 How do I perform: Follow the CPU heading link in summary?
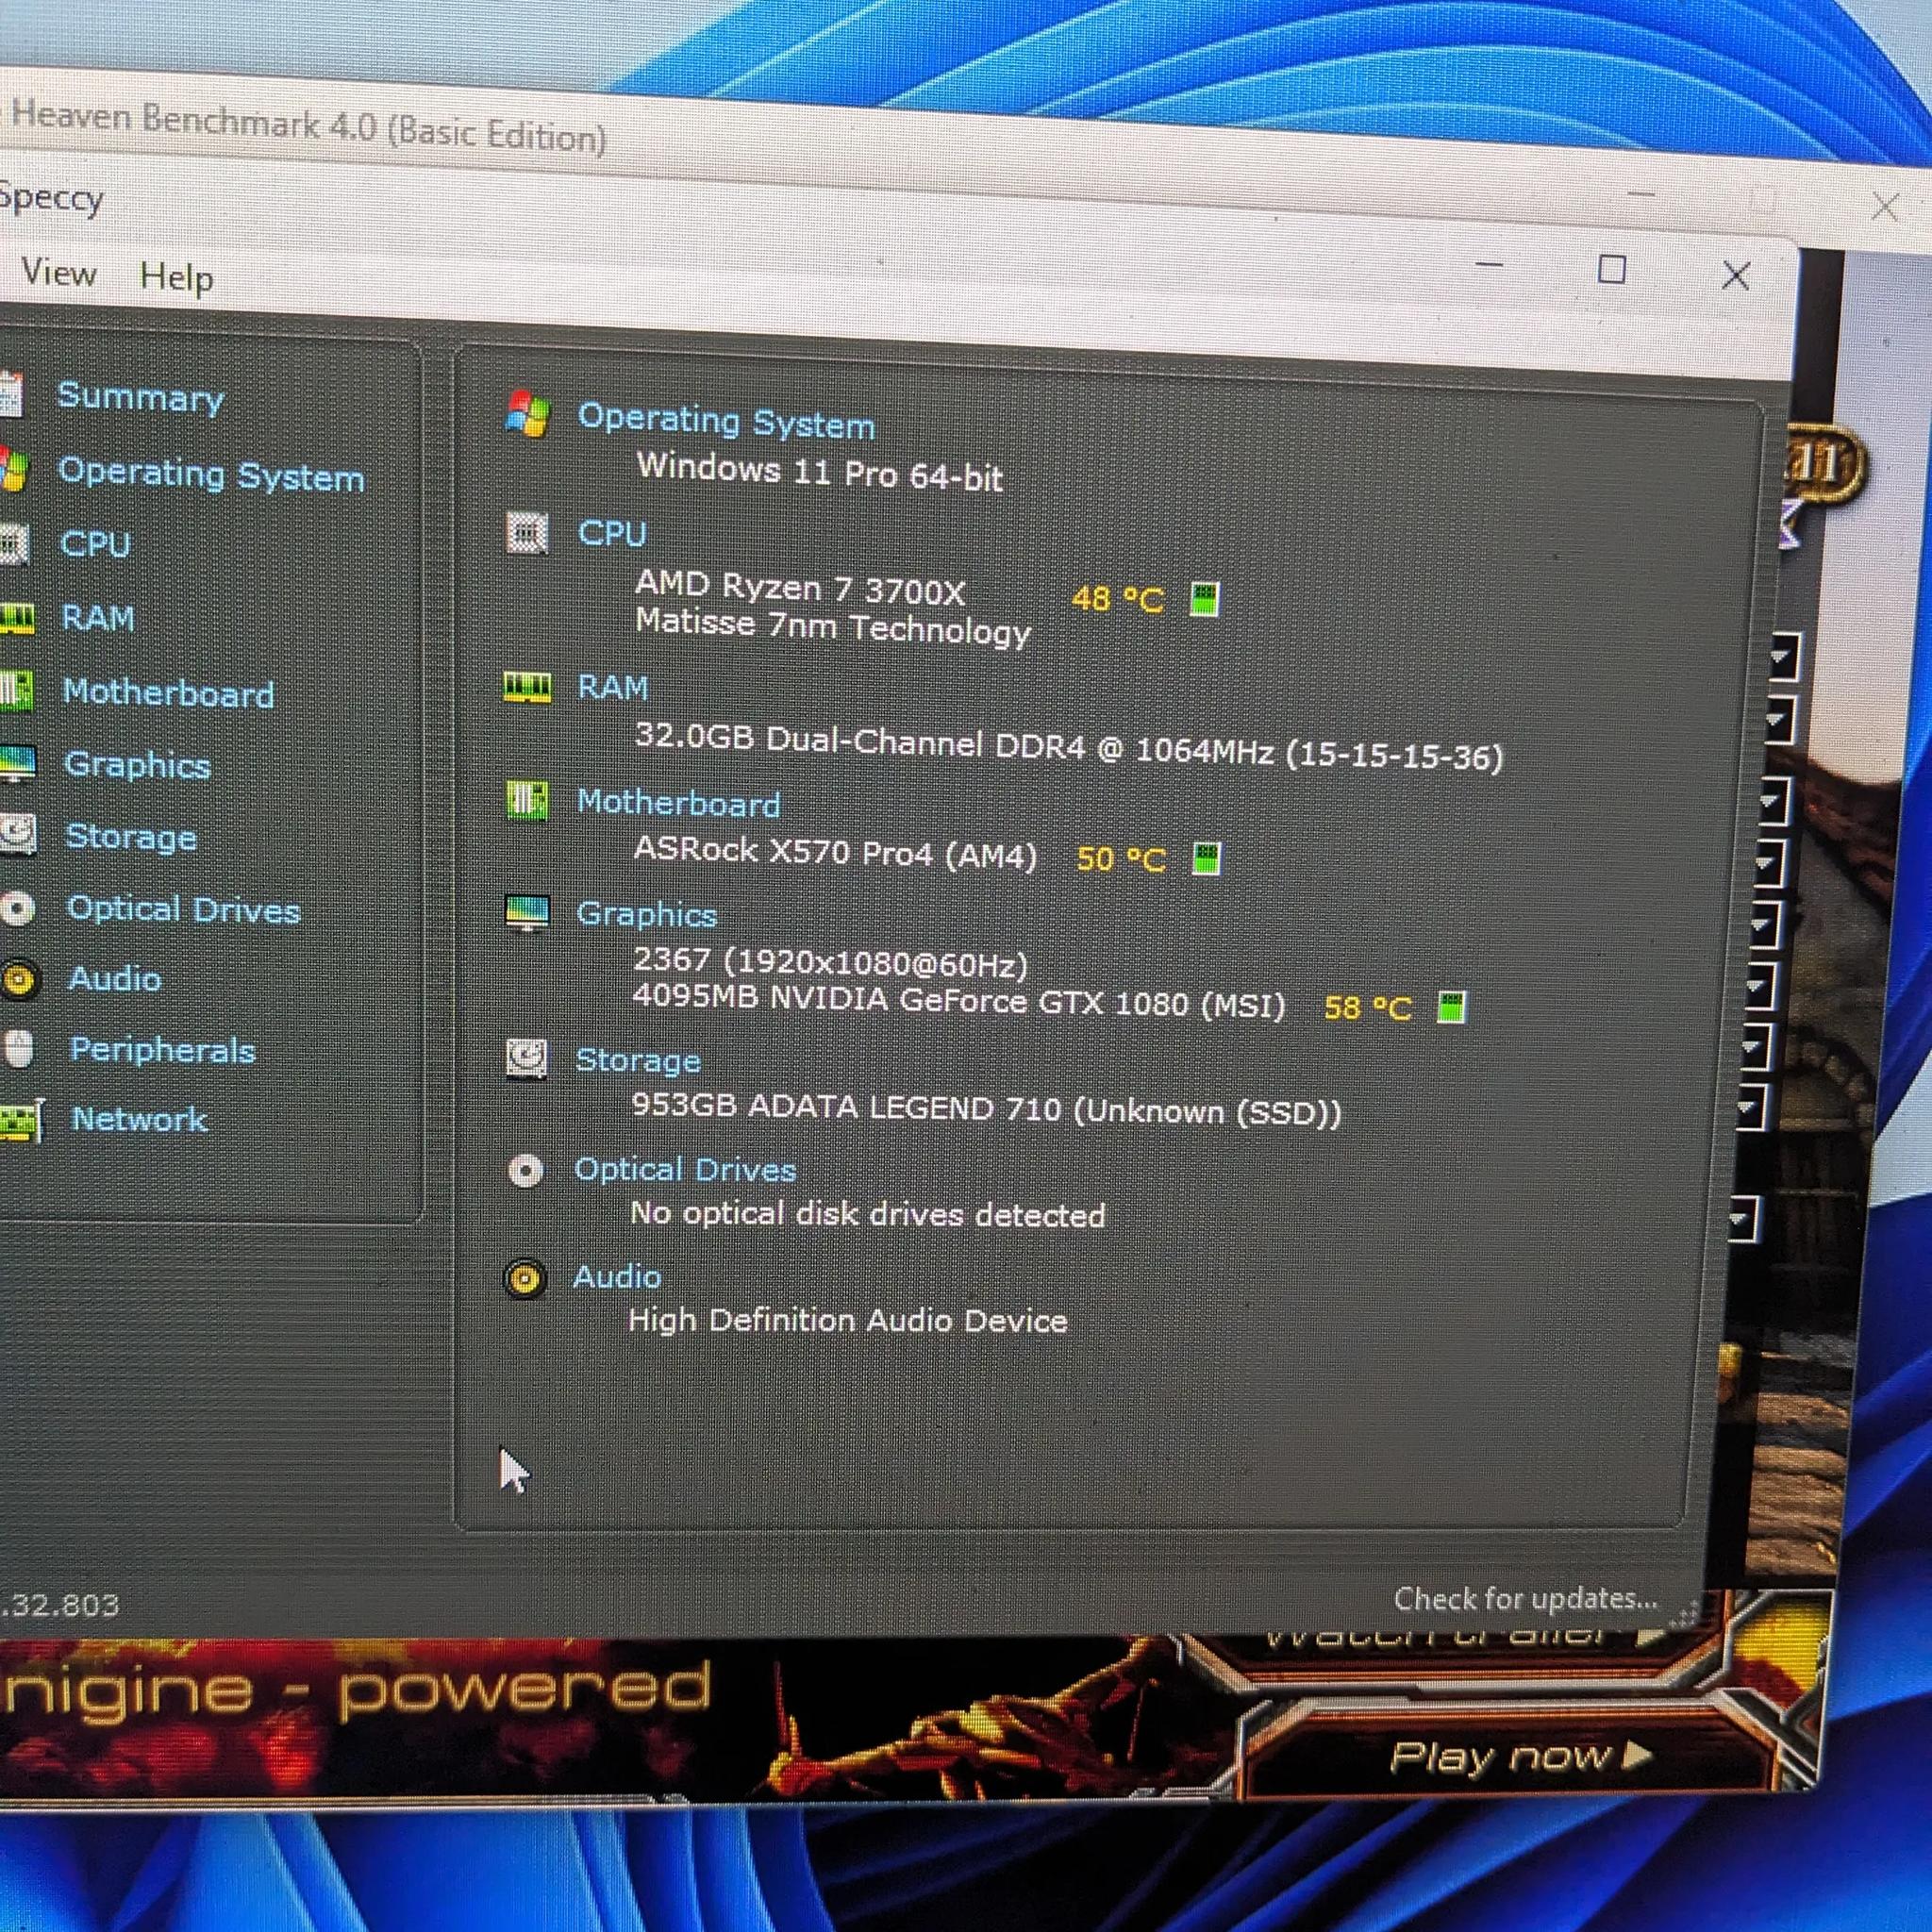tap(612, 532)
